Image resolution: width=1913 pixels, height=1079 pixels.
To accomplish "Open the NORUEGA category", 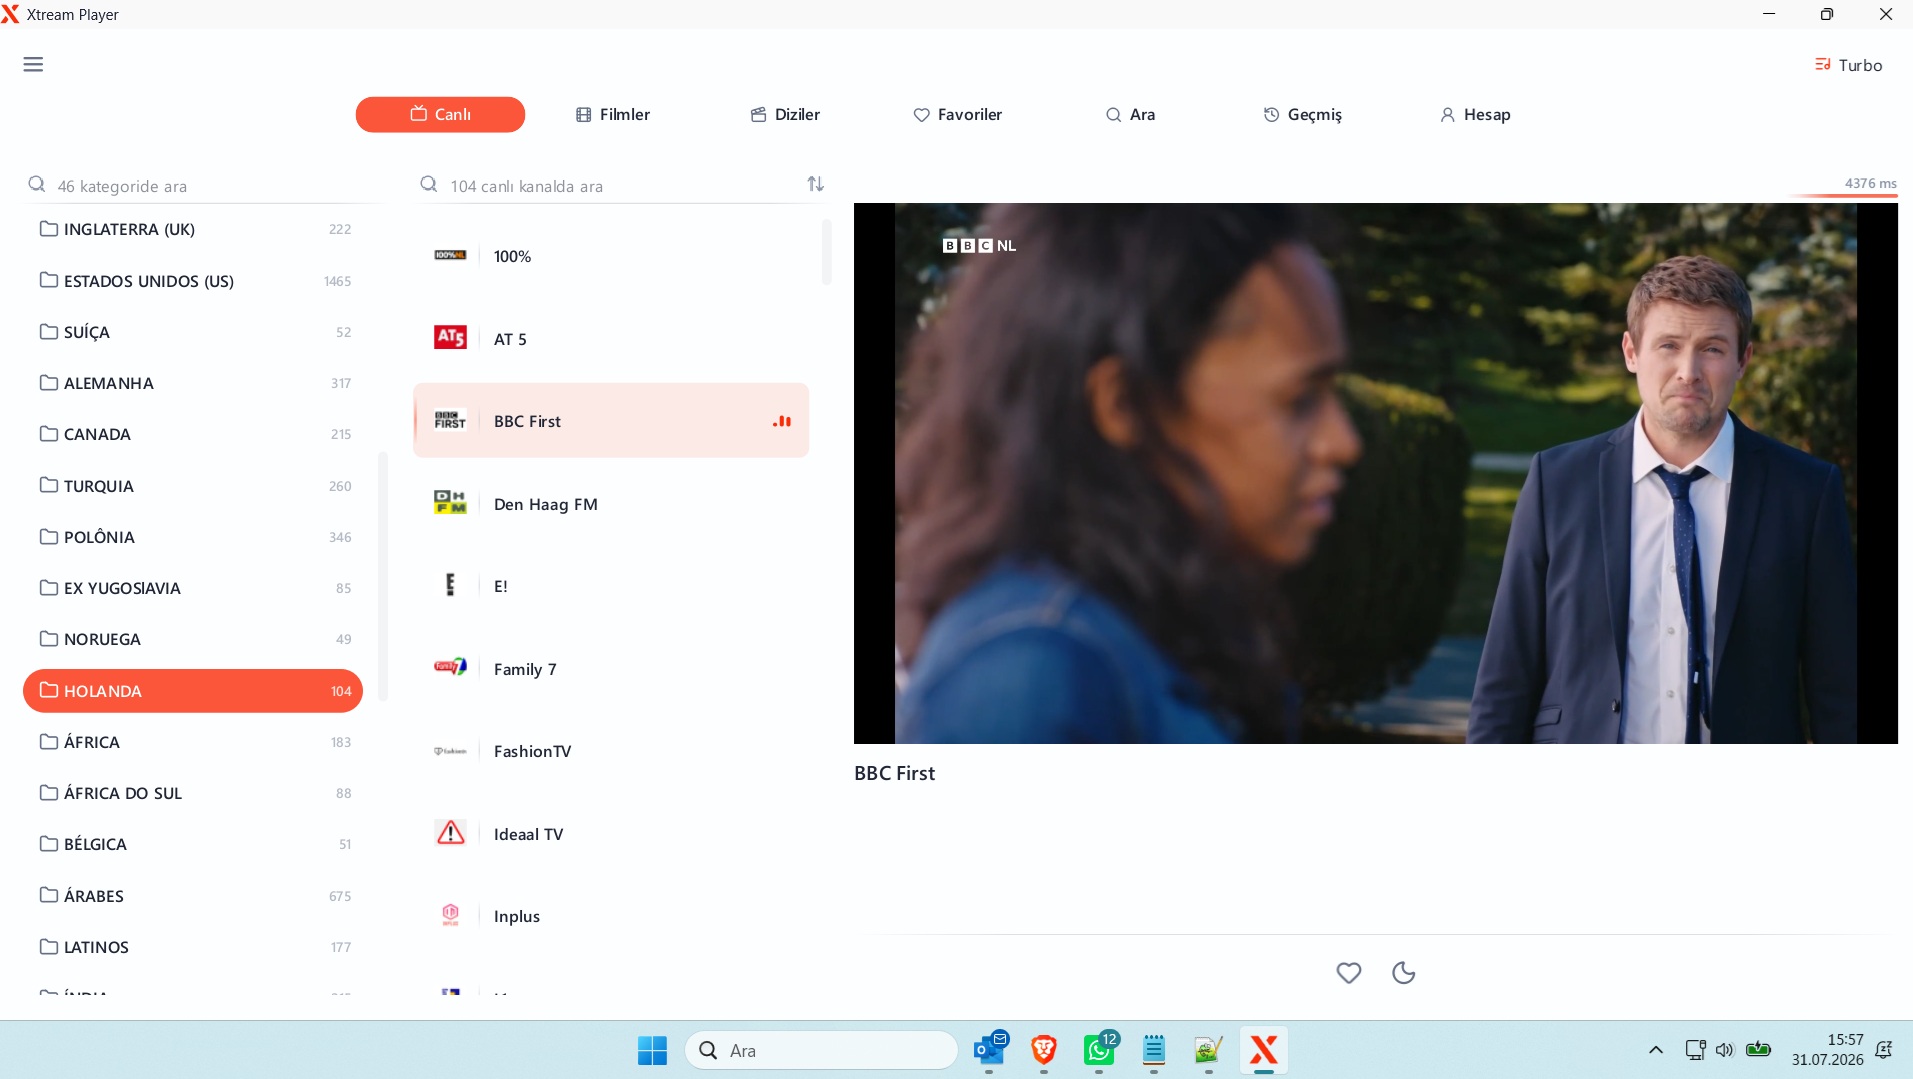I will 193,639.
